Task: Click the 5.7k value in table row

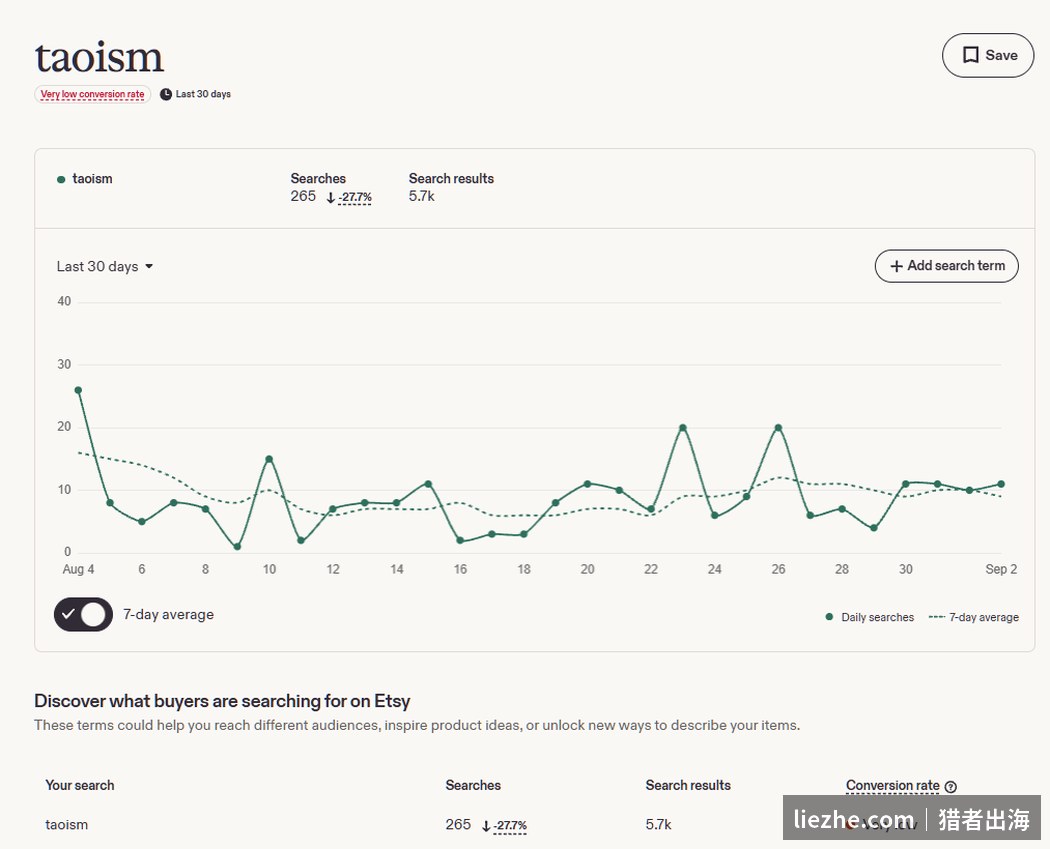Action: pyautogui.click(x=658, y=825)
